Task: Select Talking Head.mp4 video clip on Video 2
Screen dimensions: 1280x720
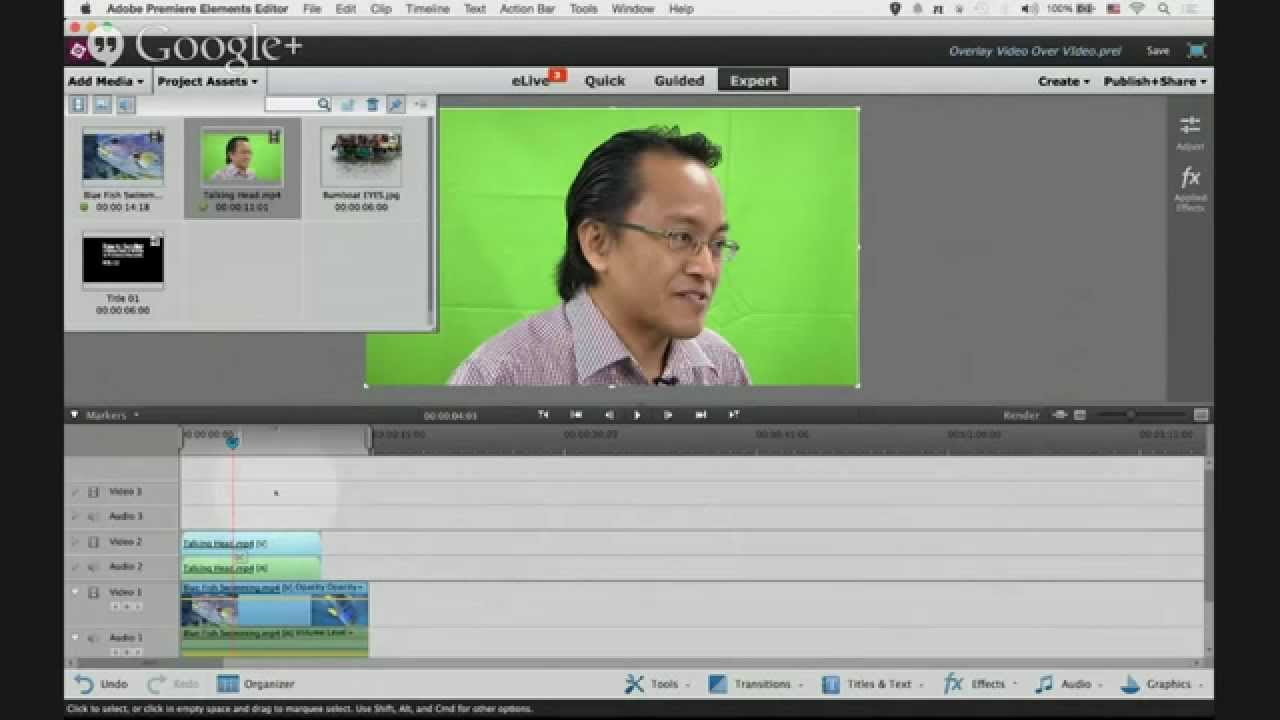Action: click(251, 544)
